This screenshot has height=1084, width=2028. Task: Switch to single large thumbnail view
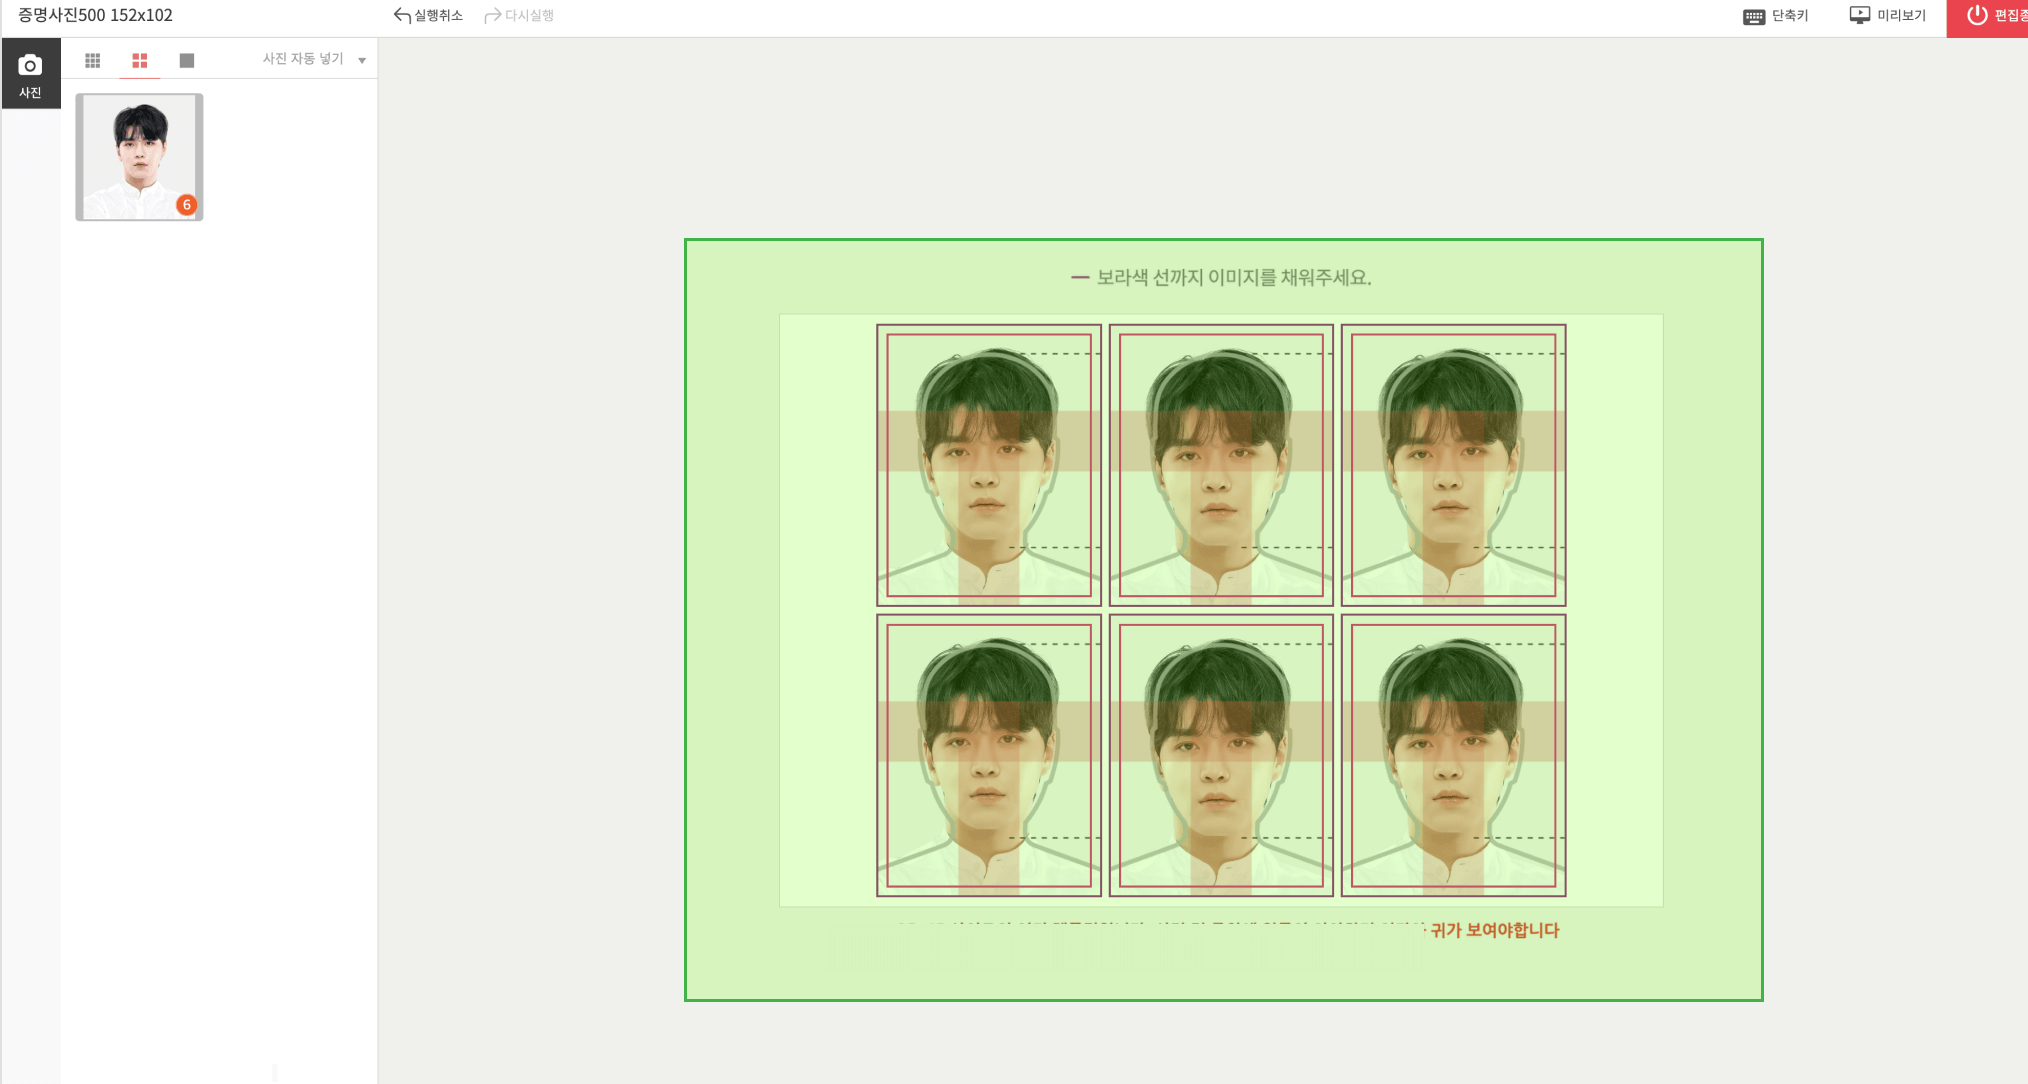187,60
